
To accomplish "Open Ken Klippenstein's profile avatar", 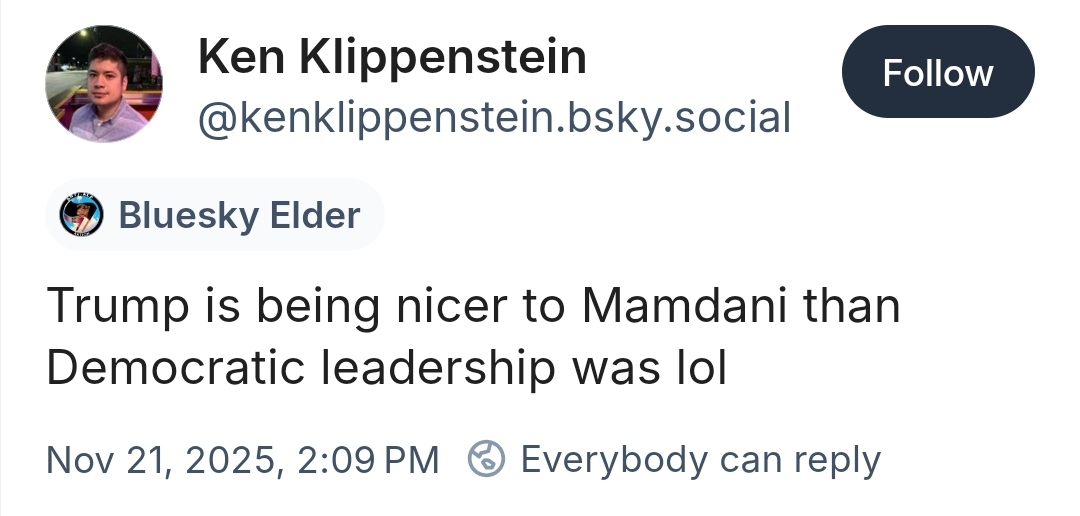I will click(104, 84).
